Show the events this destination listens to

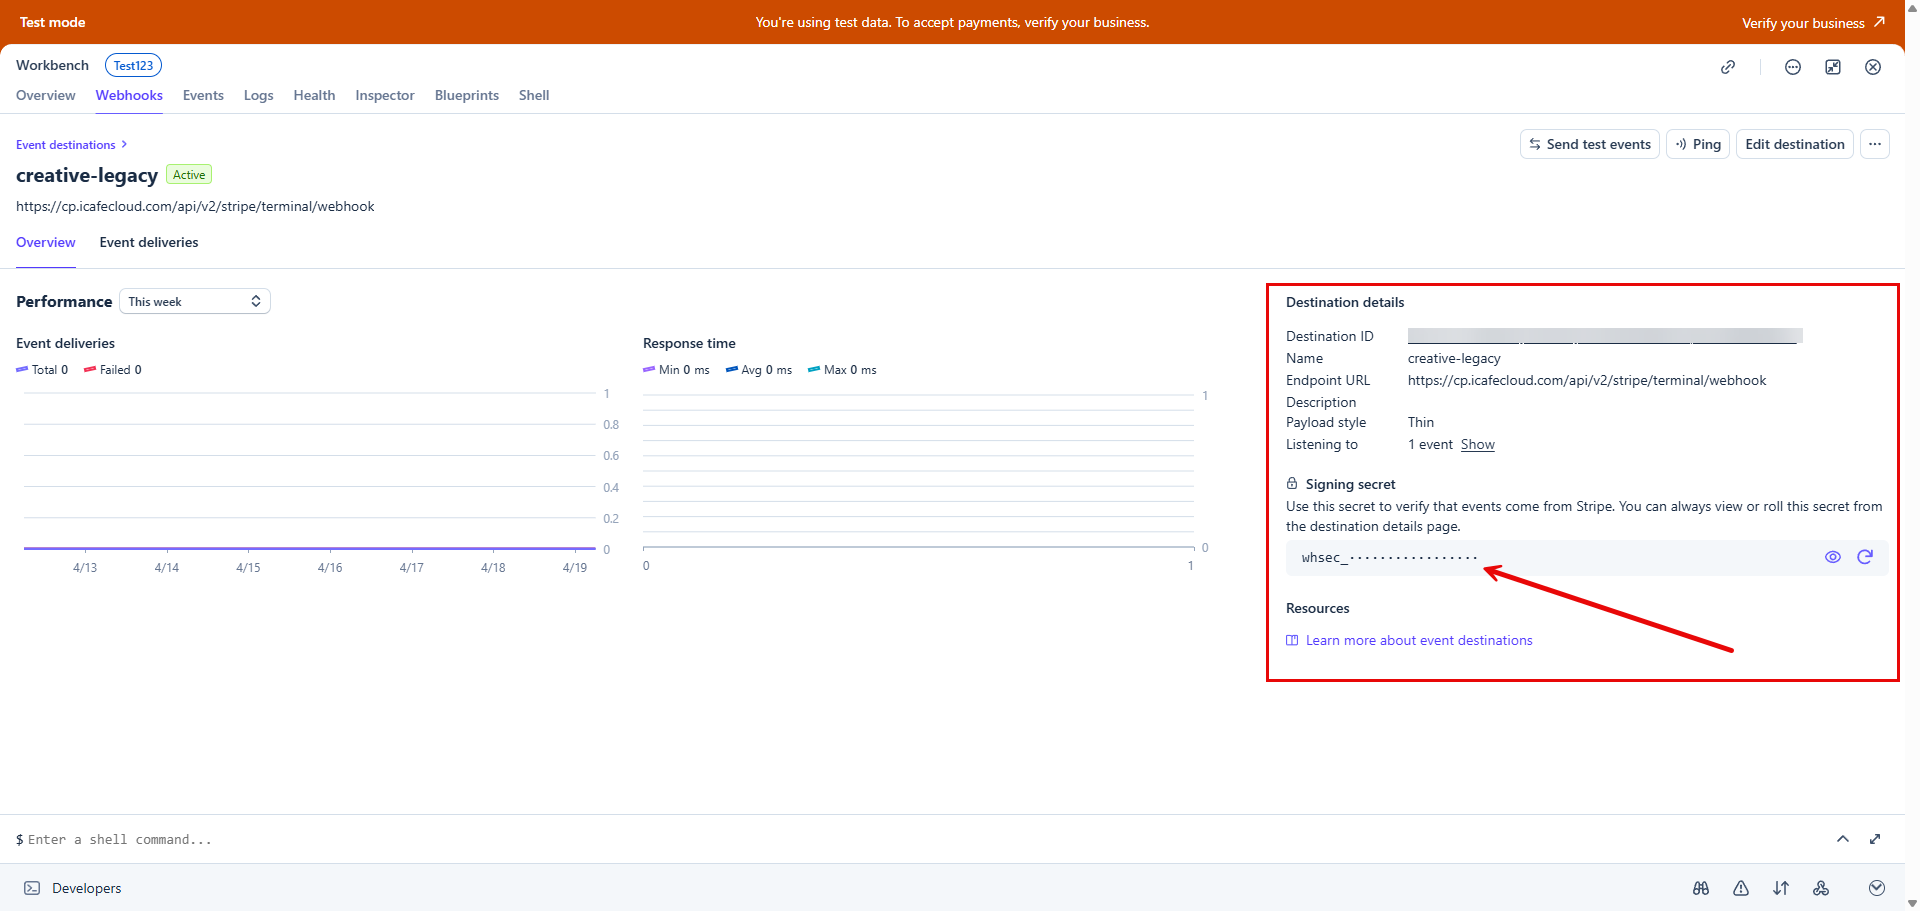coord(1477,445)
